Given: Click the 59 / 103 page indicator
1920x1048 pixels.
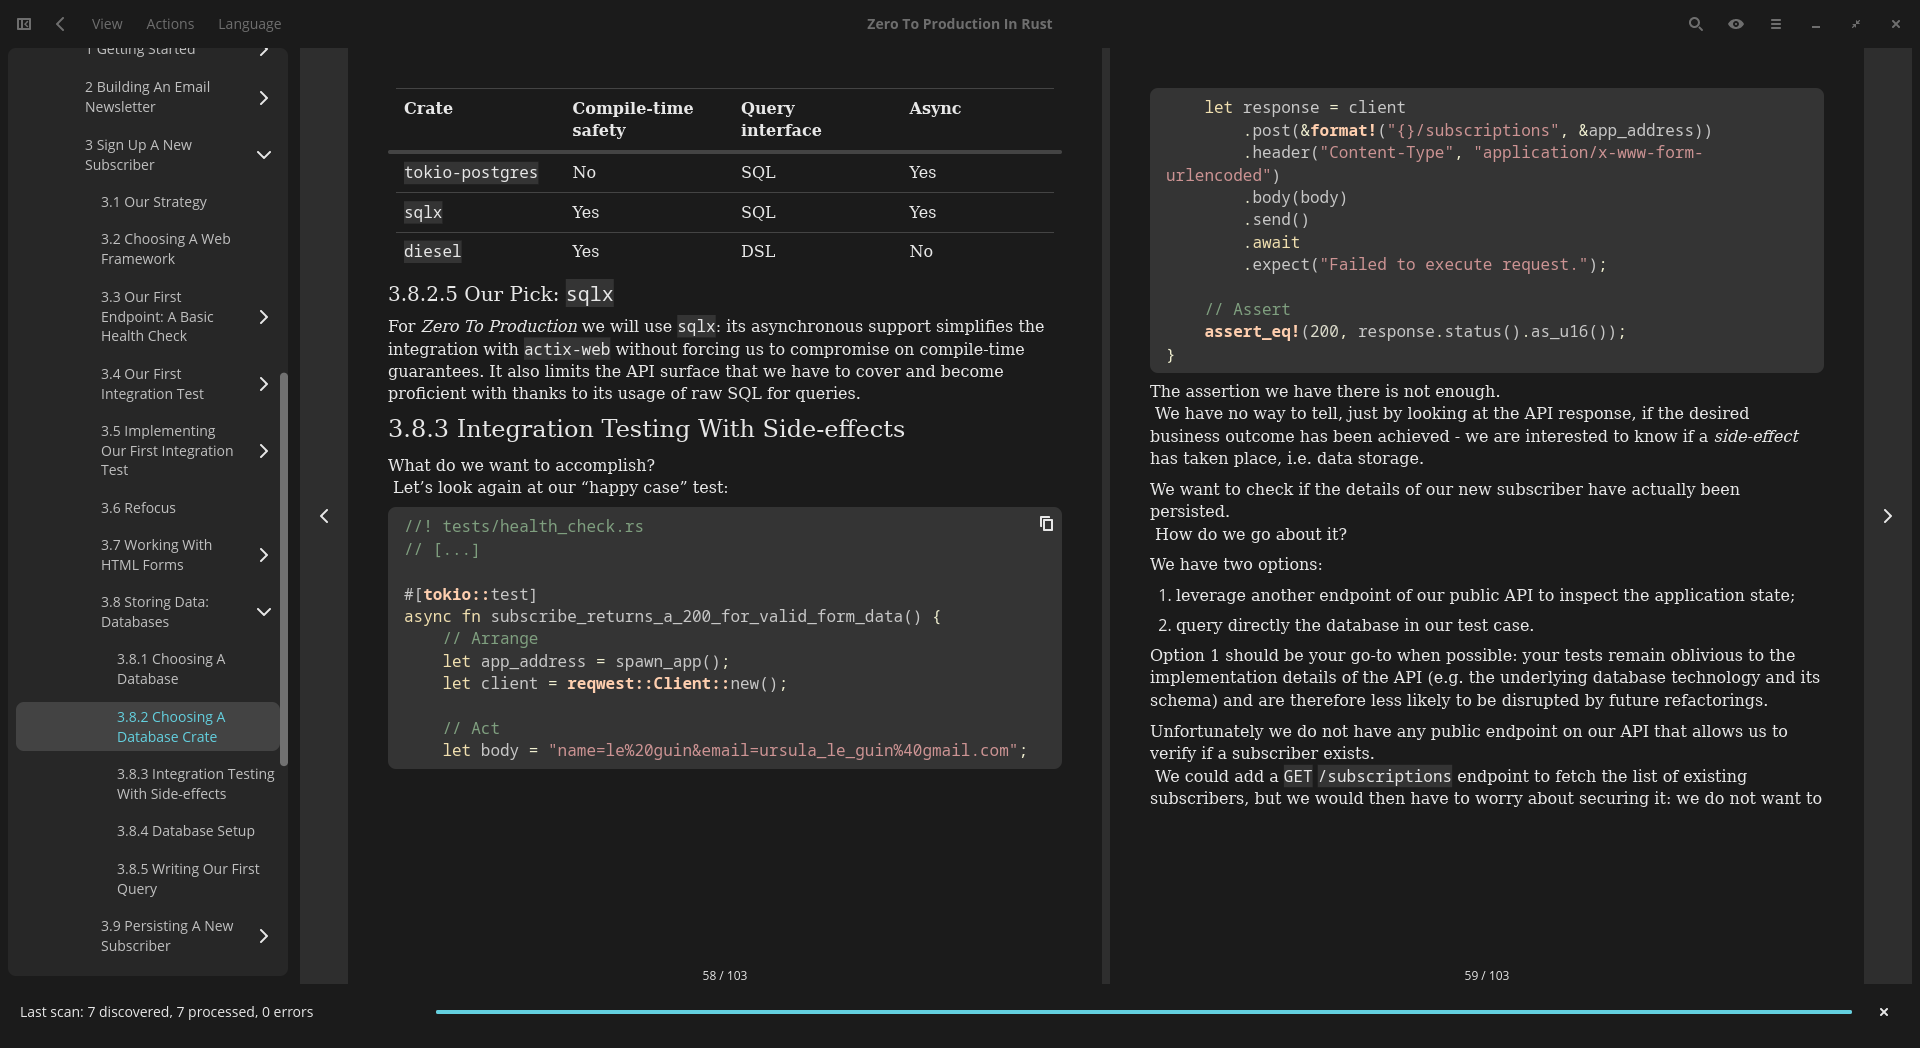Looking at the screenshot, I should click(x=1486, y=975).
